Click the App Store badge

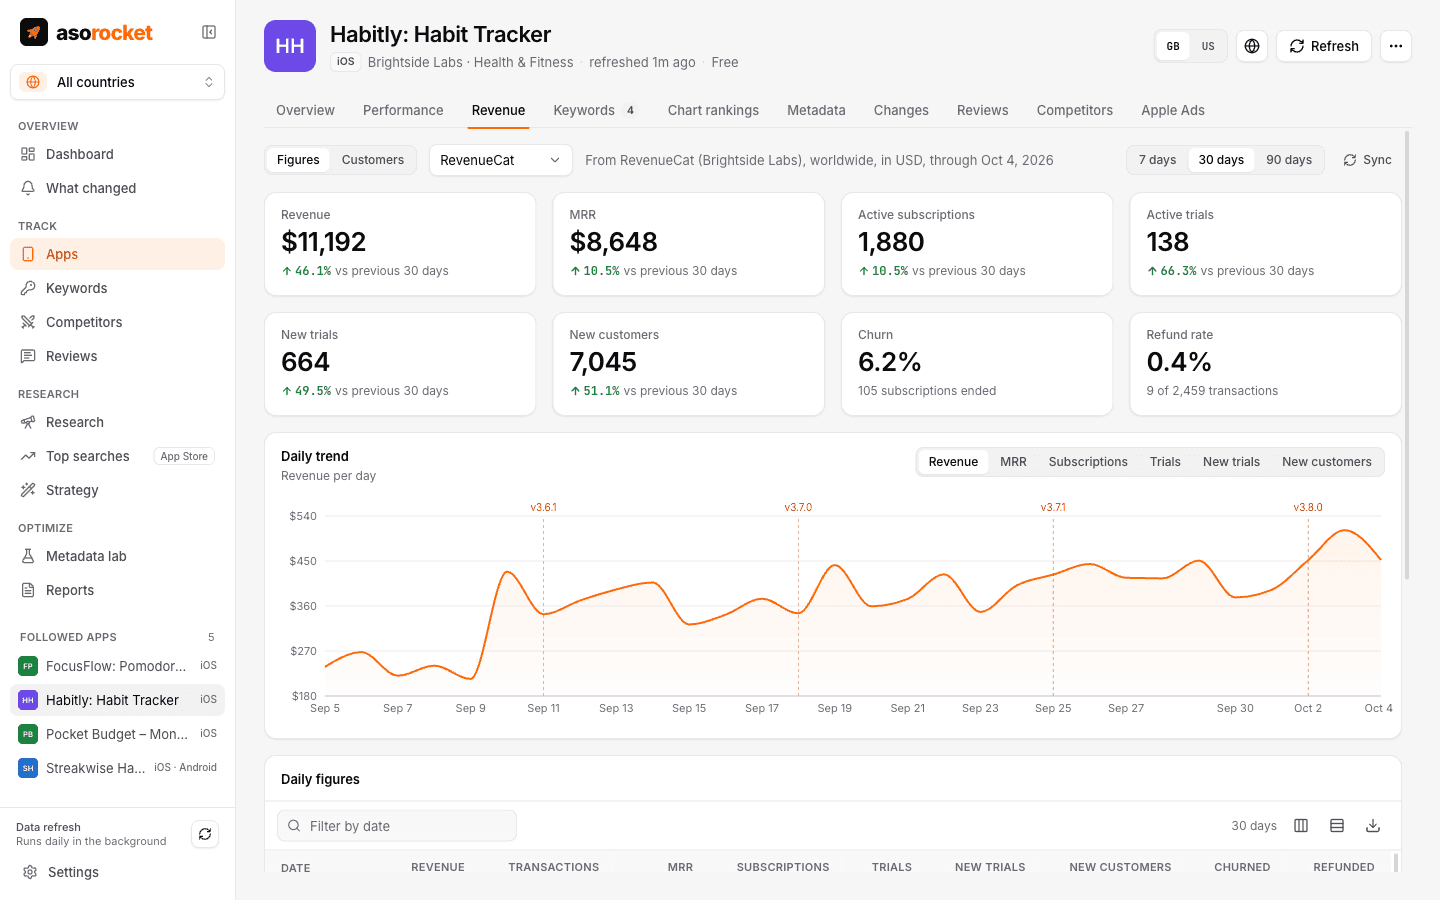coord(184,456)
